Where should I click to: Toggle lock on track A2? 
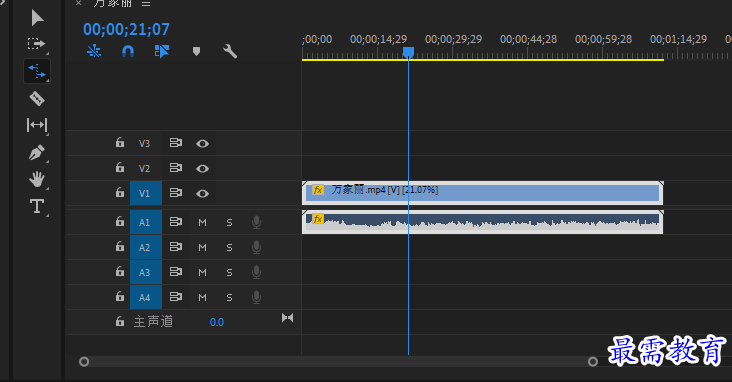[x=120, y=246]
